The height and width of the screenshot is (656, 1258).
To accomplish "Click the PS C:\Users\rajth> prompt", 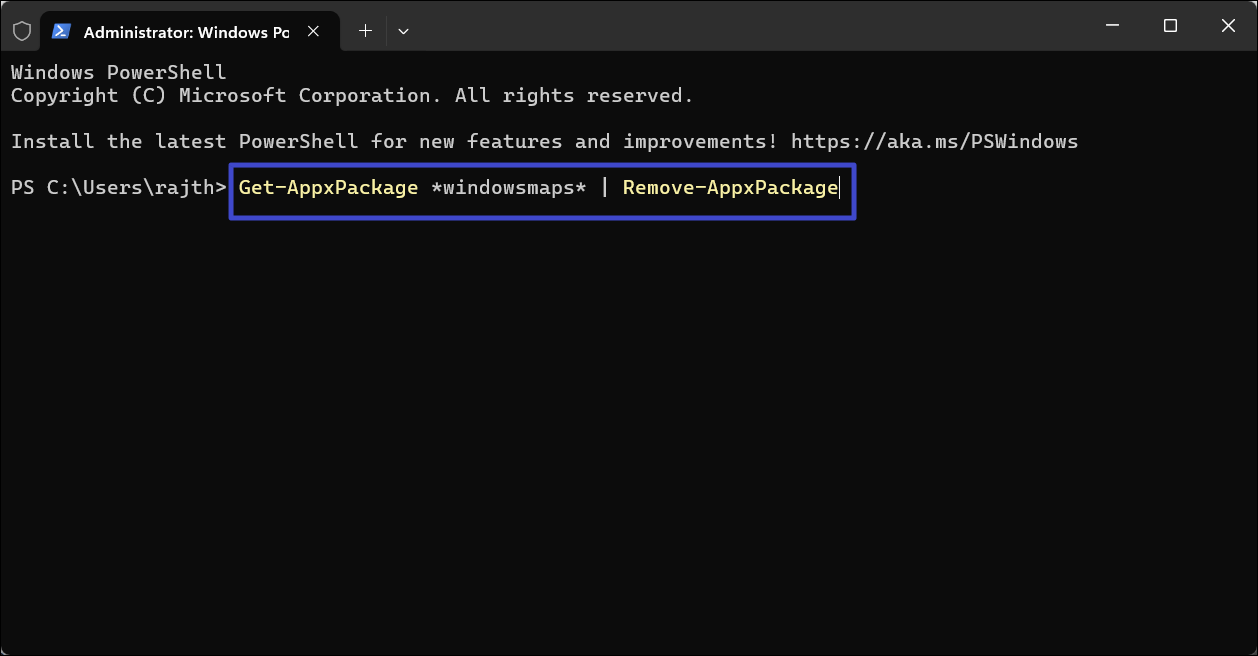I will pos(119,188).
